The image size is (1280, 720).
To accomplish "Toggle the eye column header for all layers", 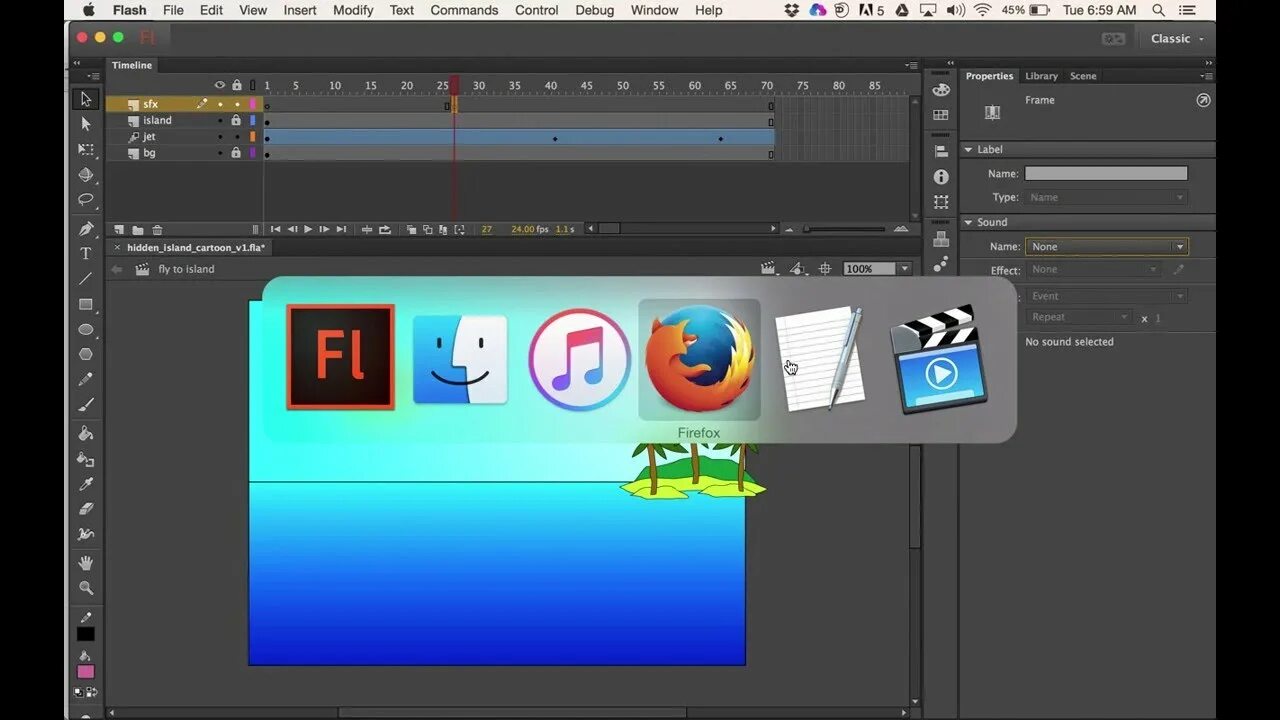I will (220, 85).
